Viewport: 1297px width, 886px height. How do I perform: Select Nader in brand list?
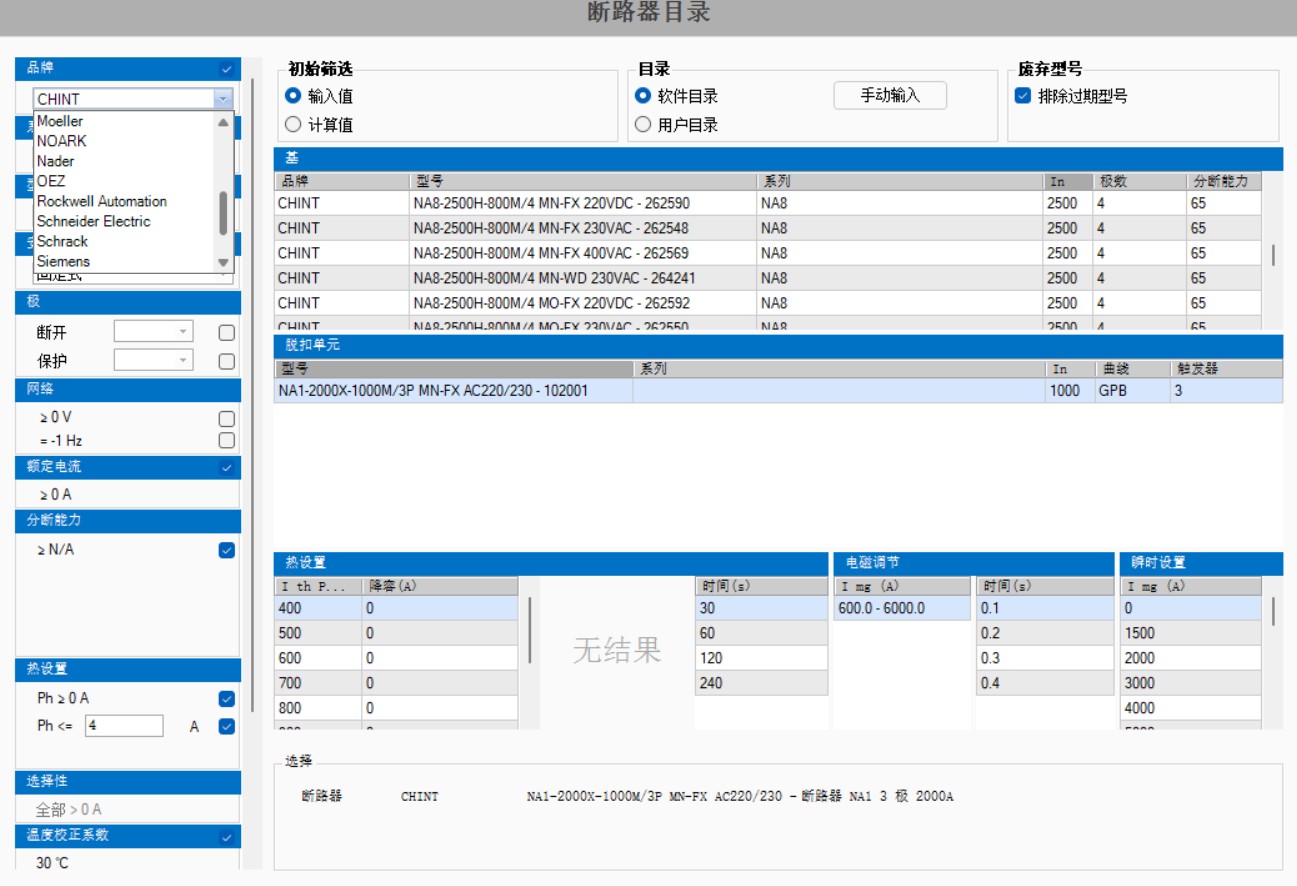(55, 161)
